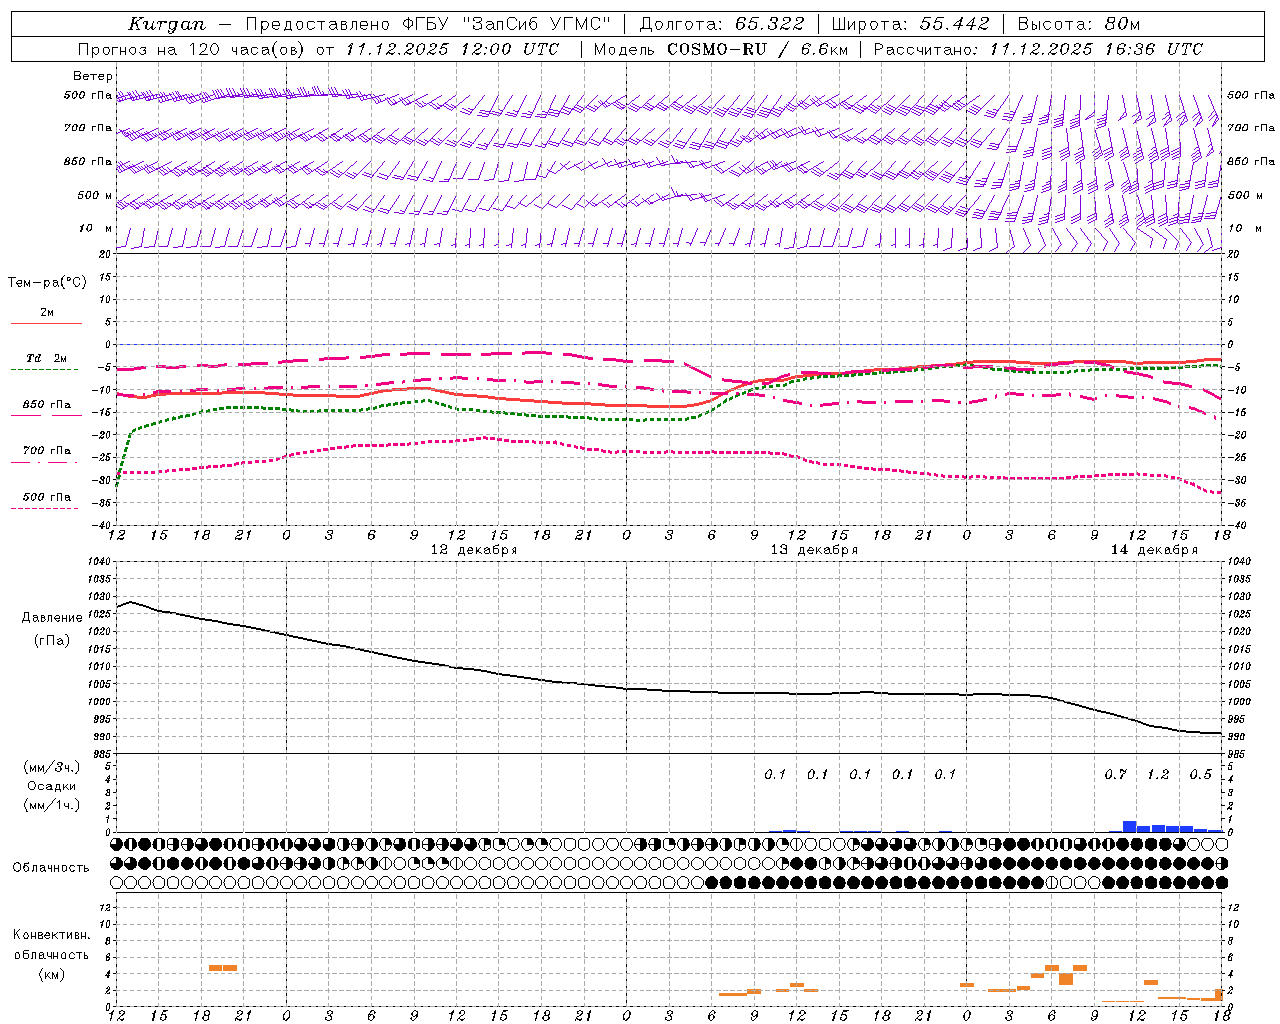This screenshot has width=1280, height=1024.
Task: Click the "Тем-ра(°C)" temperature panel label
Action: click(47, 282)
